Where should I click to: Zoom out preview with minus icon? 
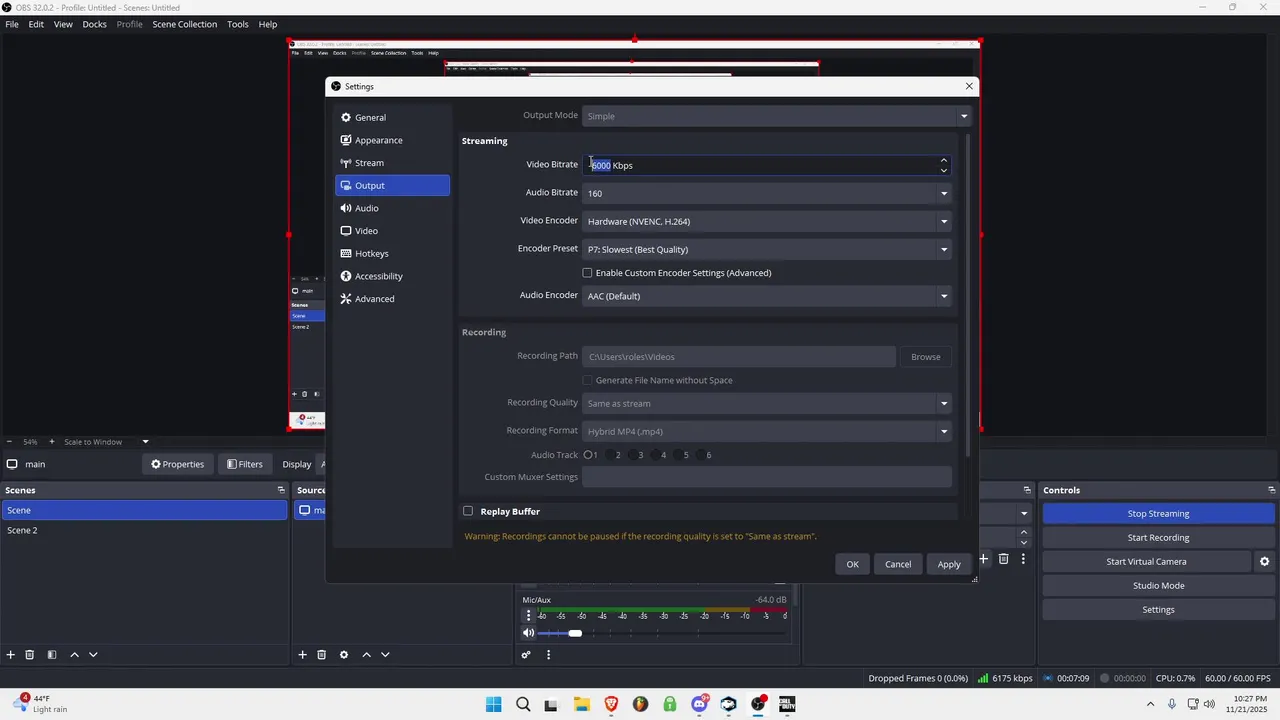point(9,442)
